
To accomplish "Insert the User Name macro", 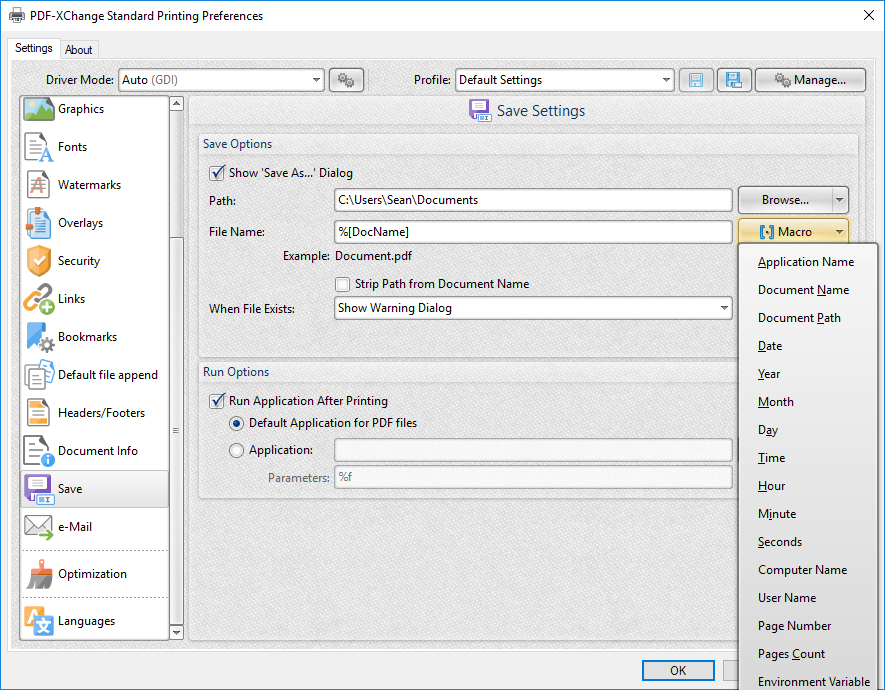I will [x=808, y=598].
